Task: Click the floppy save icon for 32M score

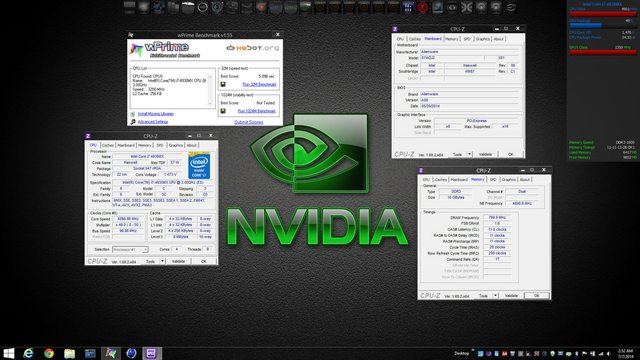Action: pos(223,84)
